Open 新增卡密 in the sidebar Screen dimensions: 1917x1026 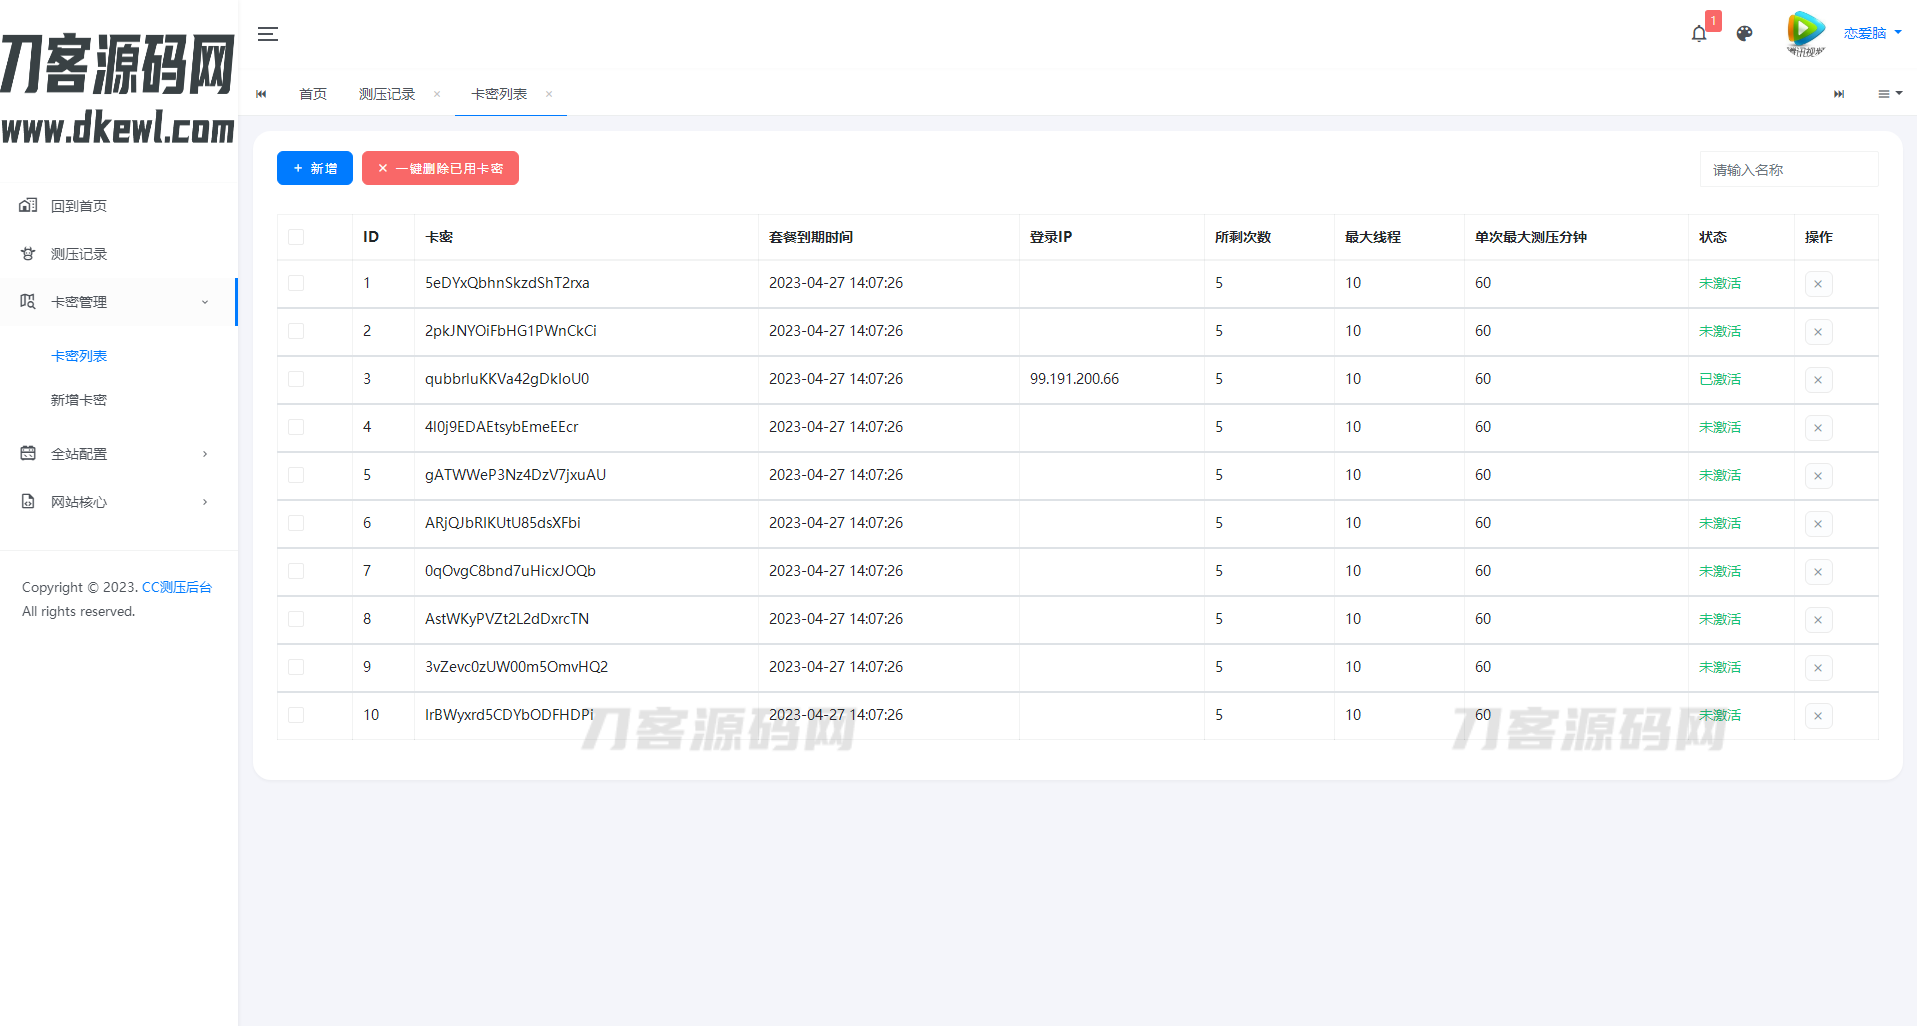[79, 400]
